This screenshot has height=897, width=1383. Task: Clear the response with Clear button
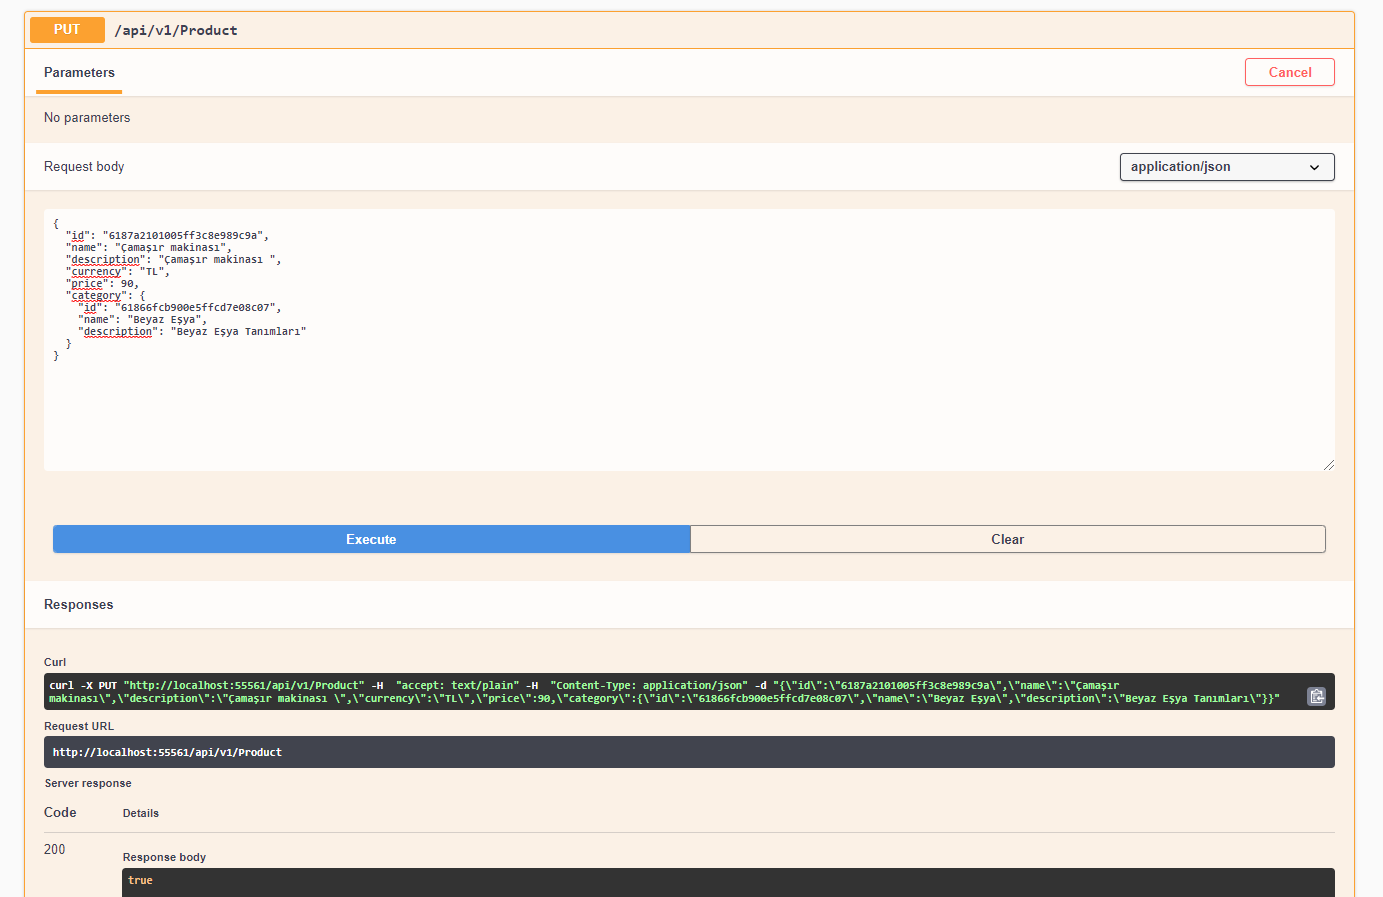[1008, 539]
